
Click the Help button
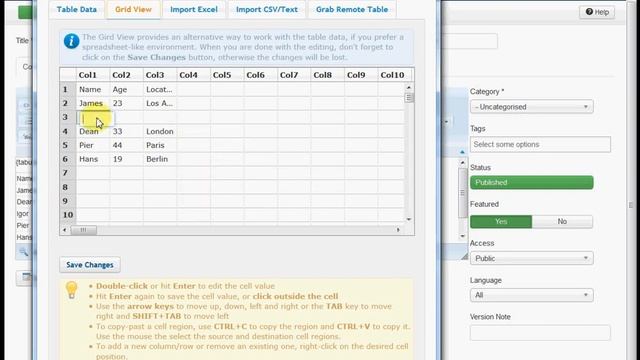point(597,12)
